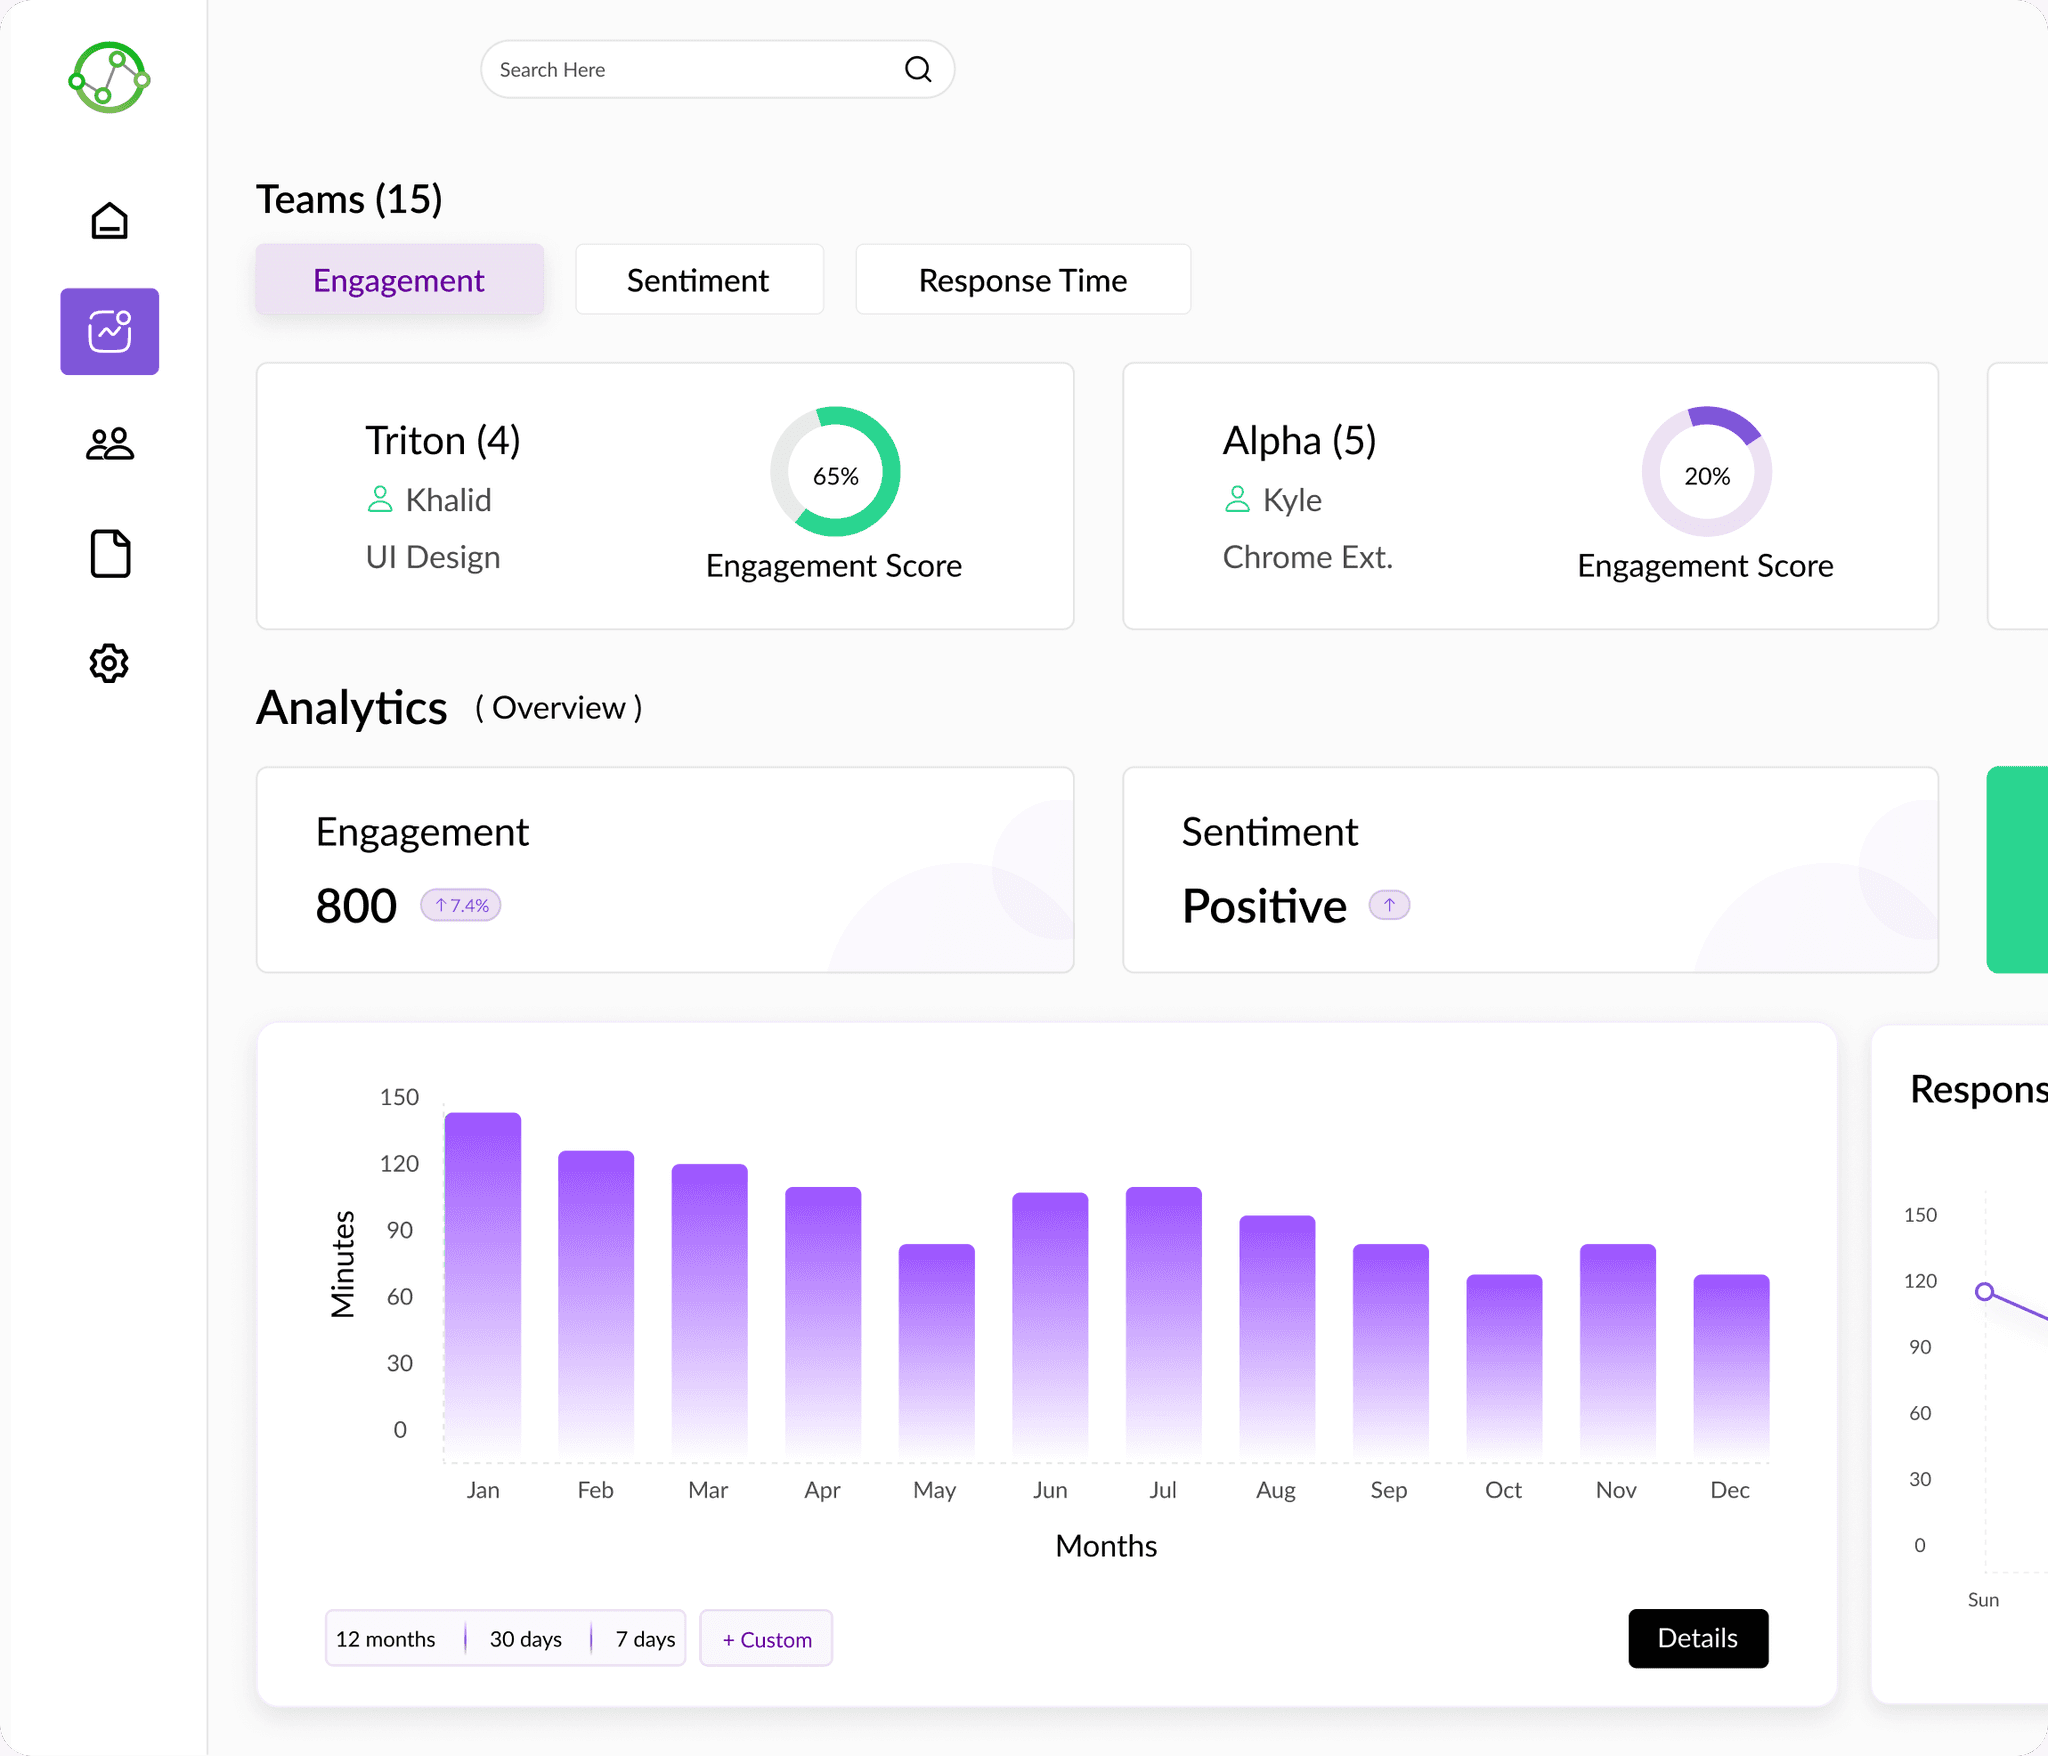2048x1756 pixels.
Task: Click the Months axis label
Action: click(1106, 1546)
